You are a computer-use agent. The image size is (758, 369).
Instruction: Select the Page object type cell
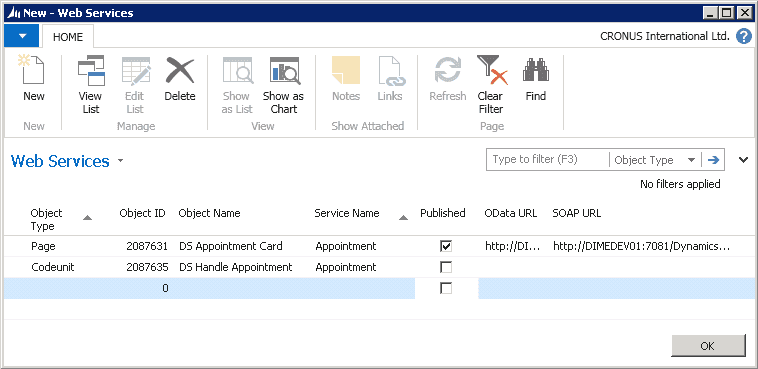coord(43,246)
